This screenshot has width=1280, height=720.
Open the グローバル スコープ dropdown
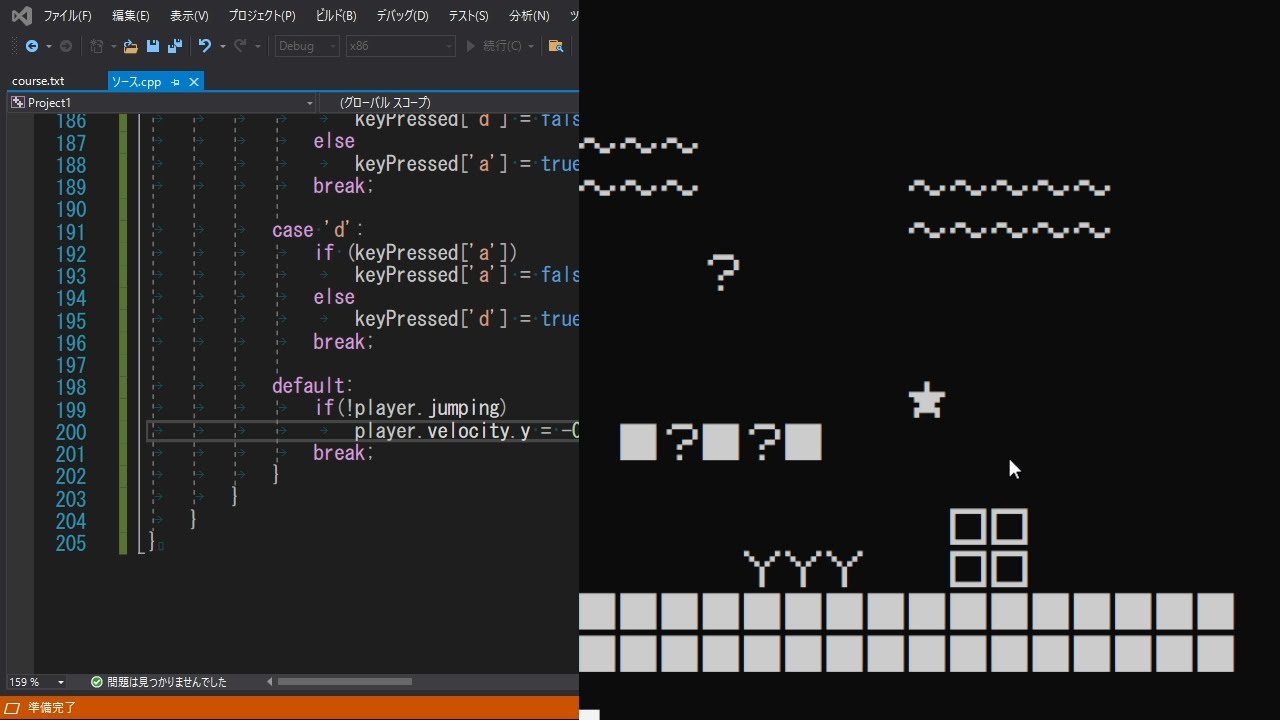point(448,103)
